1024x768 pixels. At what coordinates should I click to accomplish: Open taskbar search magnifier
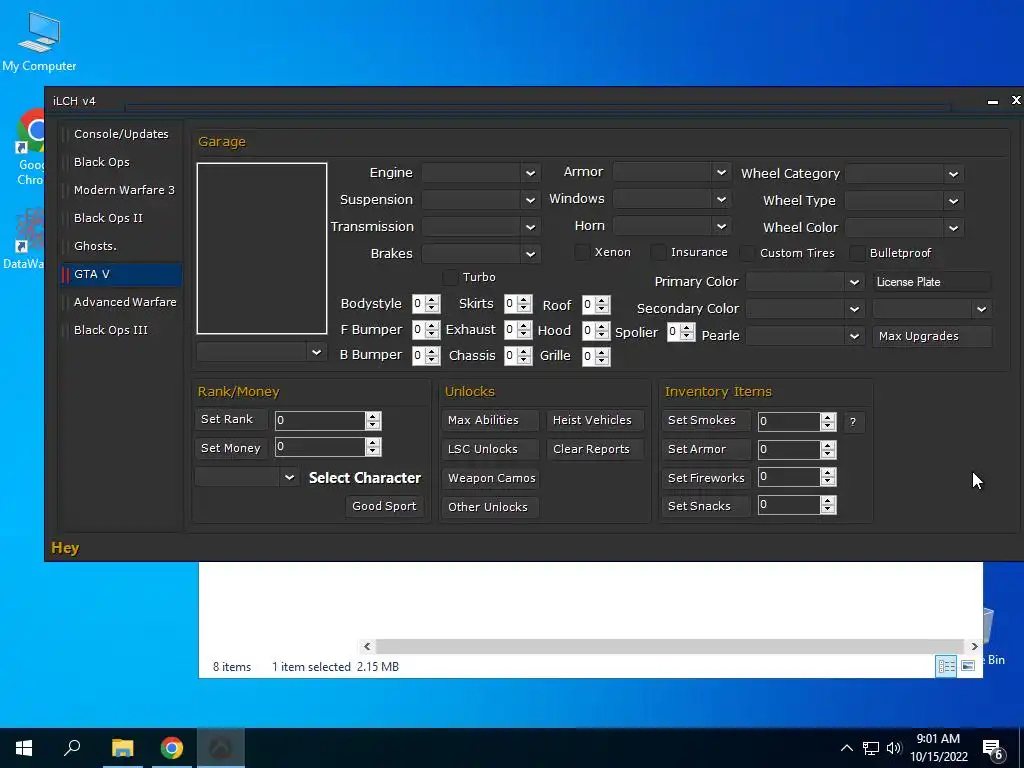click(72, 748)
